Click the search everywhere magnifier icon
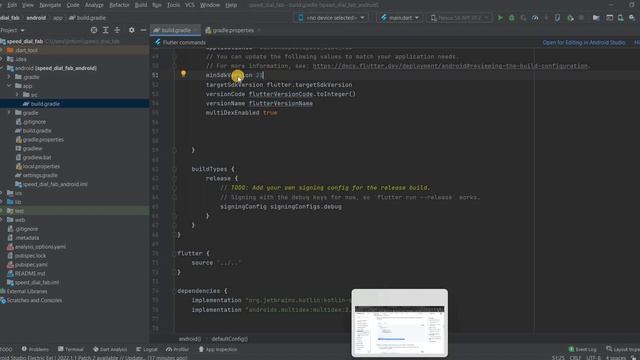The height and width of the screenshot is (360, 640). click(x=632, y=18)
